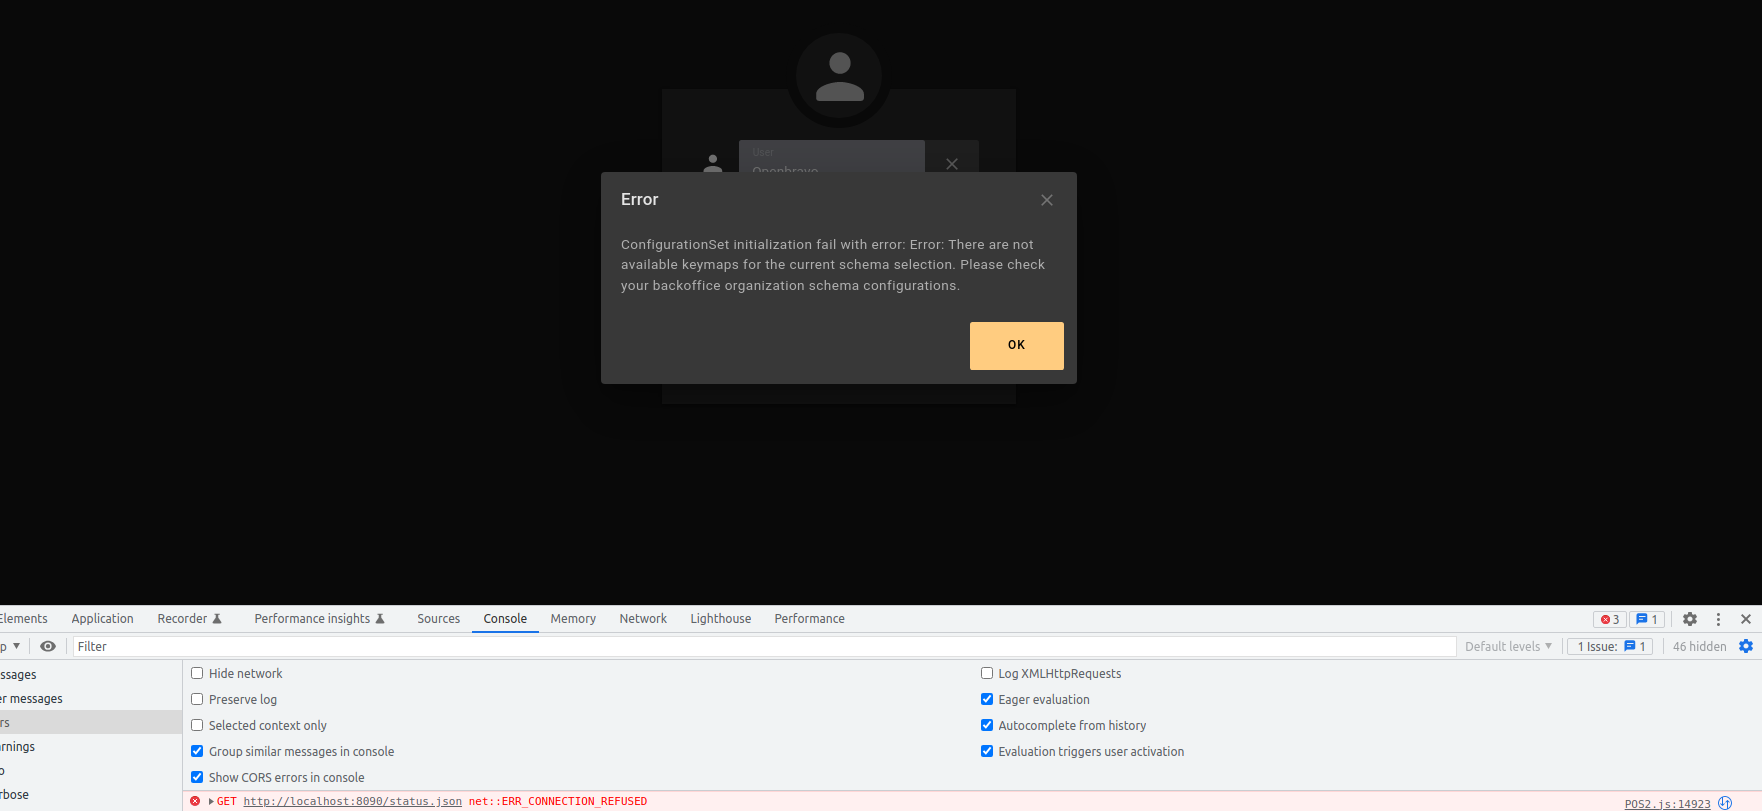Screen dimensions: 1762x811
Task: Click the 1 Issue button
Action: point(1609,646)
